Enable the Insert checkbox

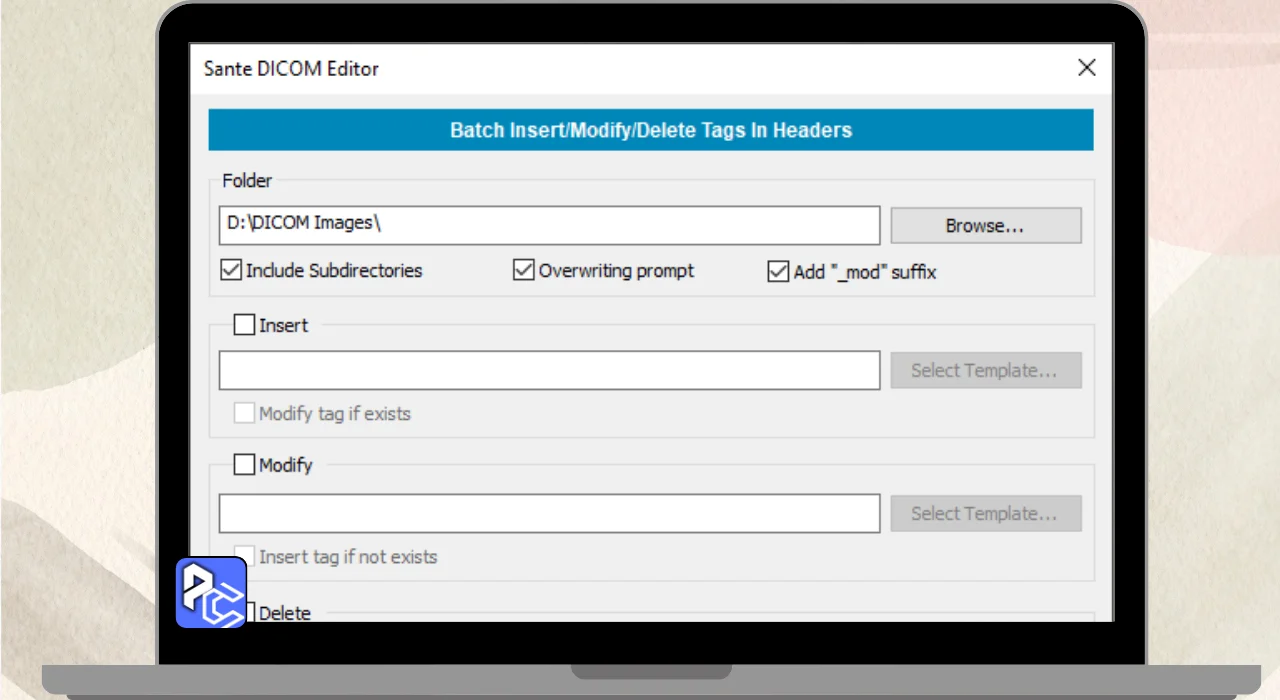click(x=244, y=325)
